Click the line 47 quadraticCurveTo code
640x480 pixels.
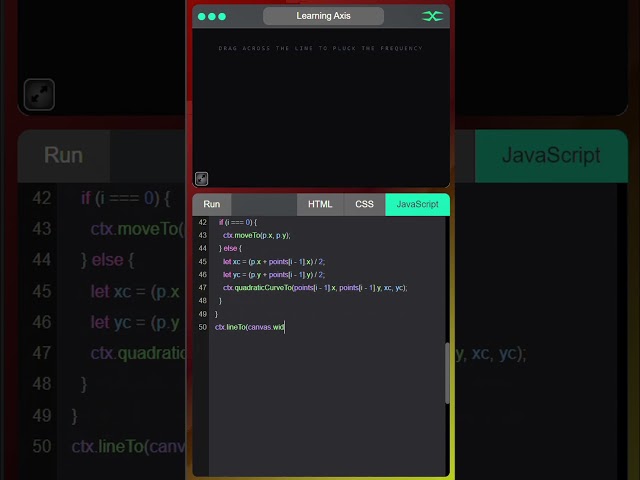tap(315, 288)
